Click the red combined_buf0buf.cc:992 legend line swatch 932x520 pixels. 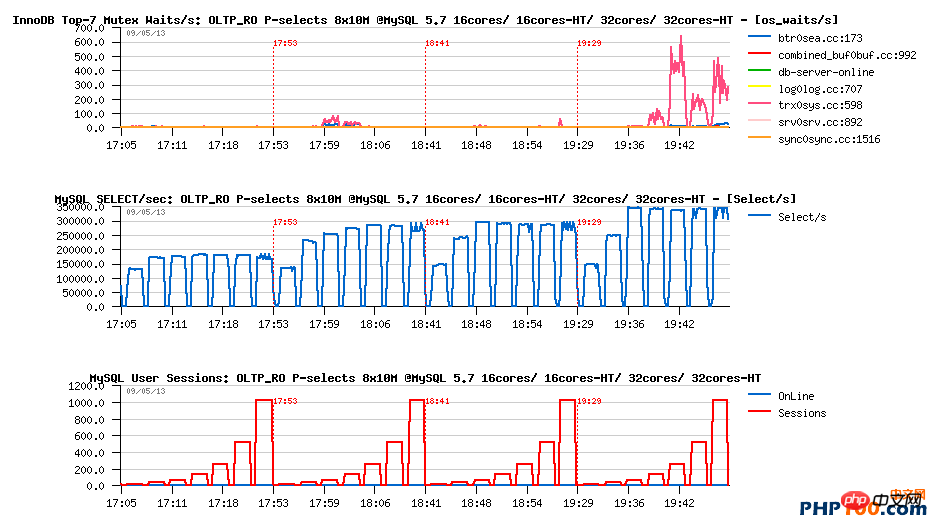(x=759, y=54)
